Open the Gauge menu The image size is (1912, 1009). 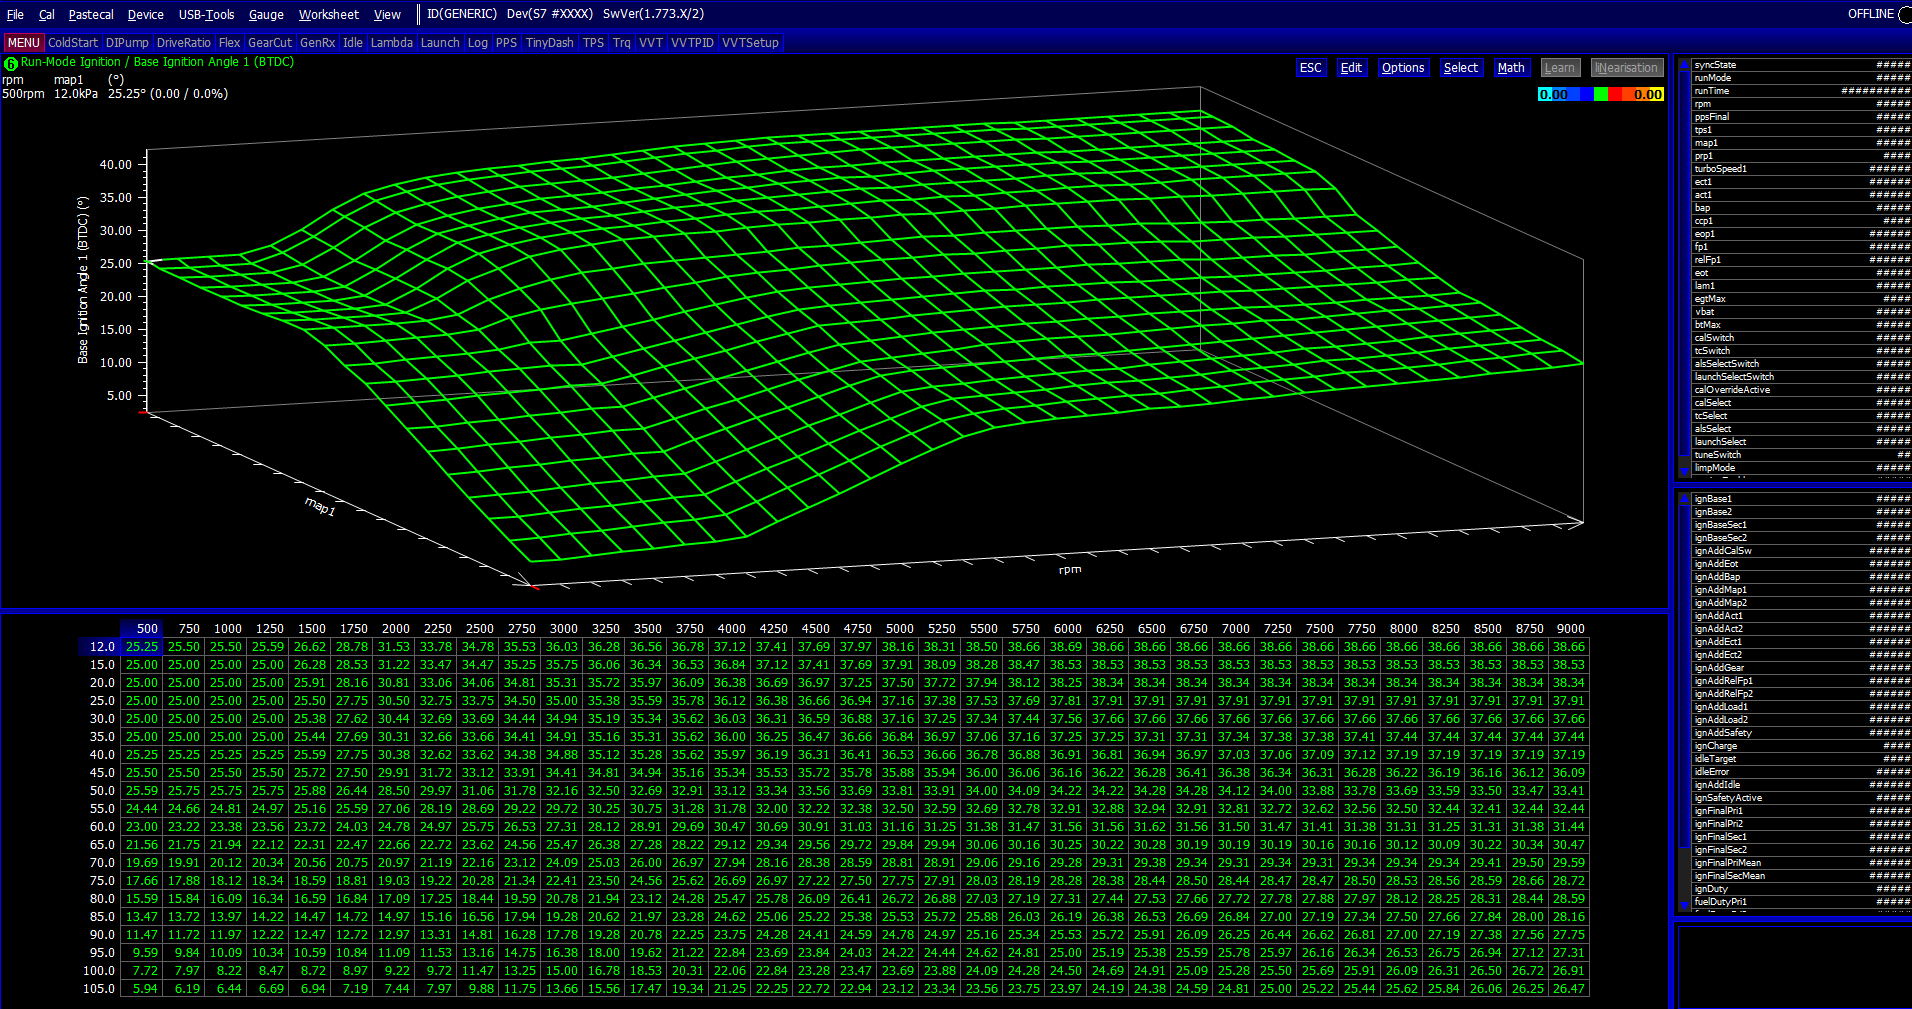pos(266,14)
